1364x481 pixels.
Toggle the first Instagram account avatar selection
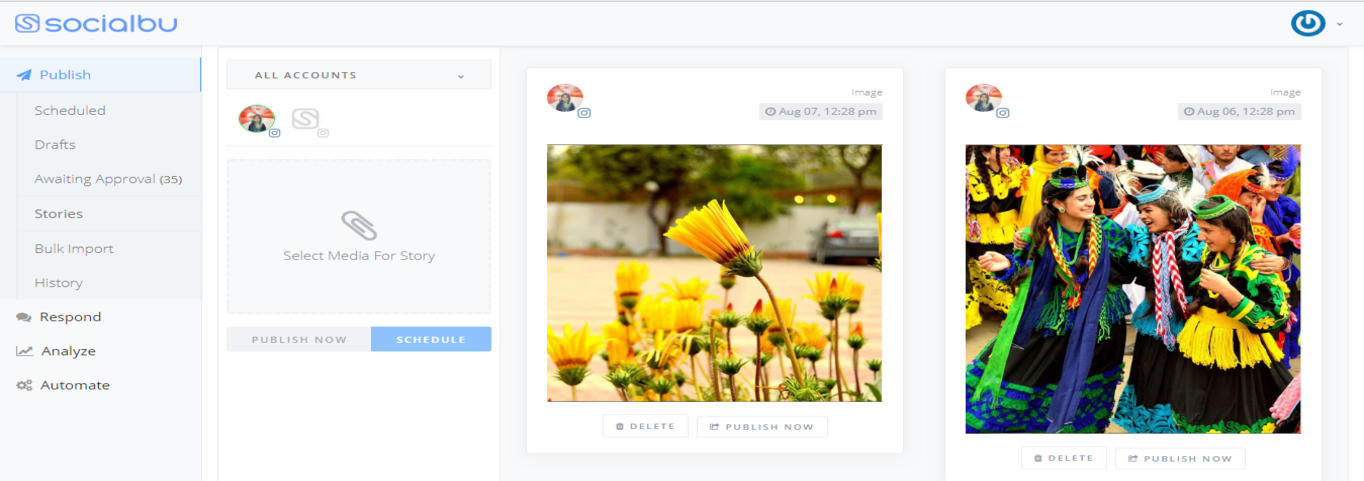pyautogui.click(x=256, y=119)
